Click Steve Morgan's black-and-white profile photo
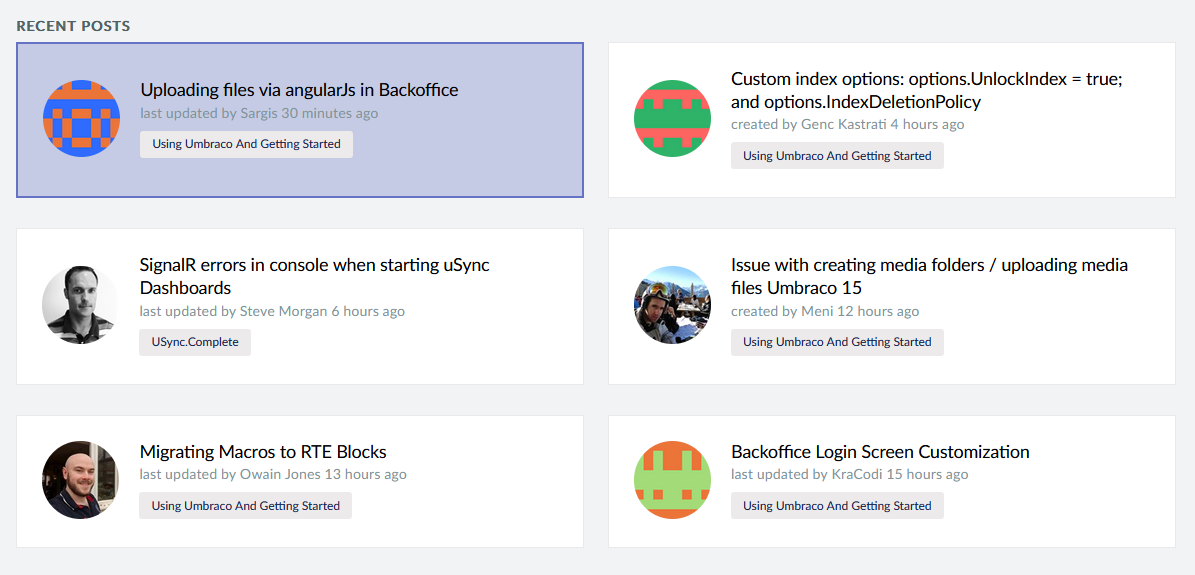The width and height of the screenshot is (1195, 575). [80, 304]
